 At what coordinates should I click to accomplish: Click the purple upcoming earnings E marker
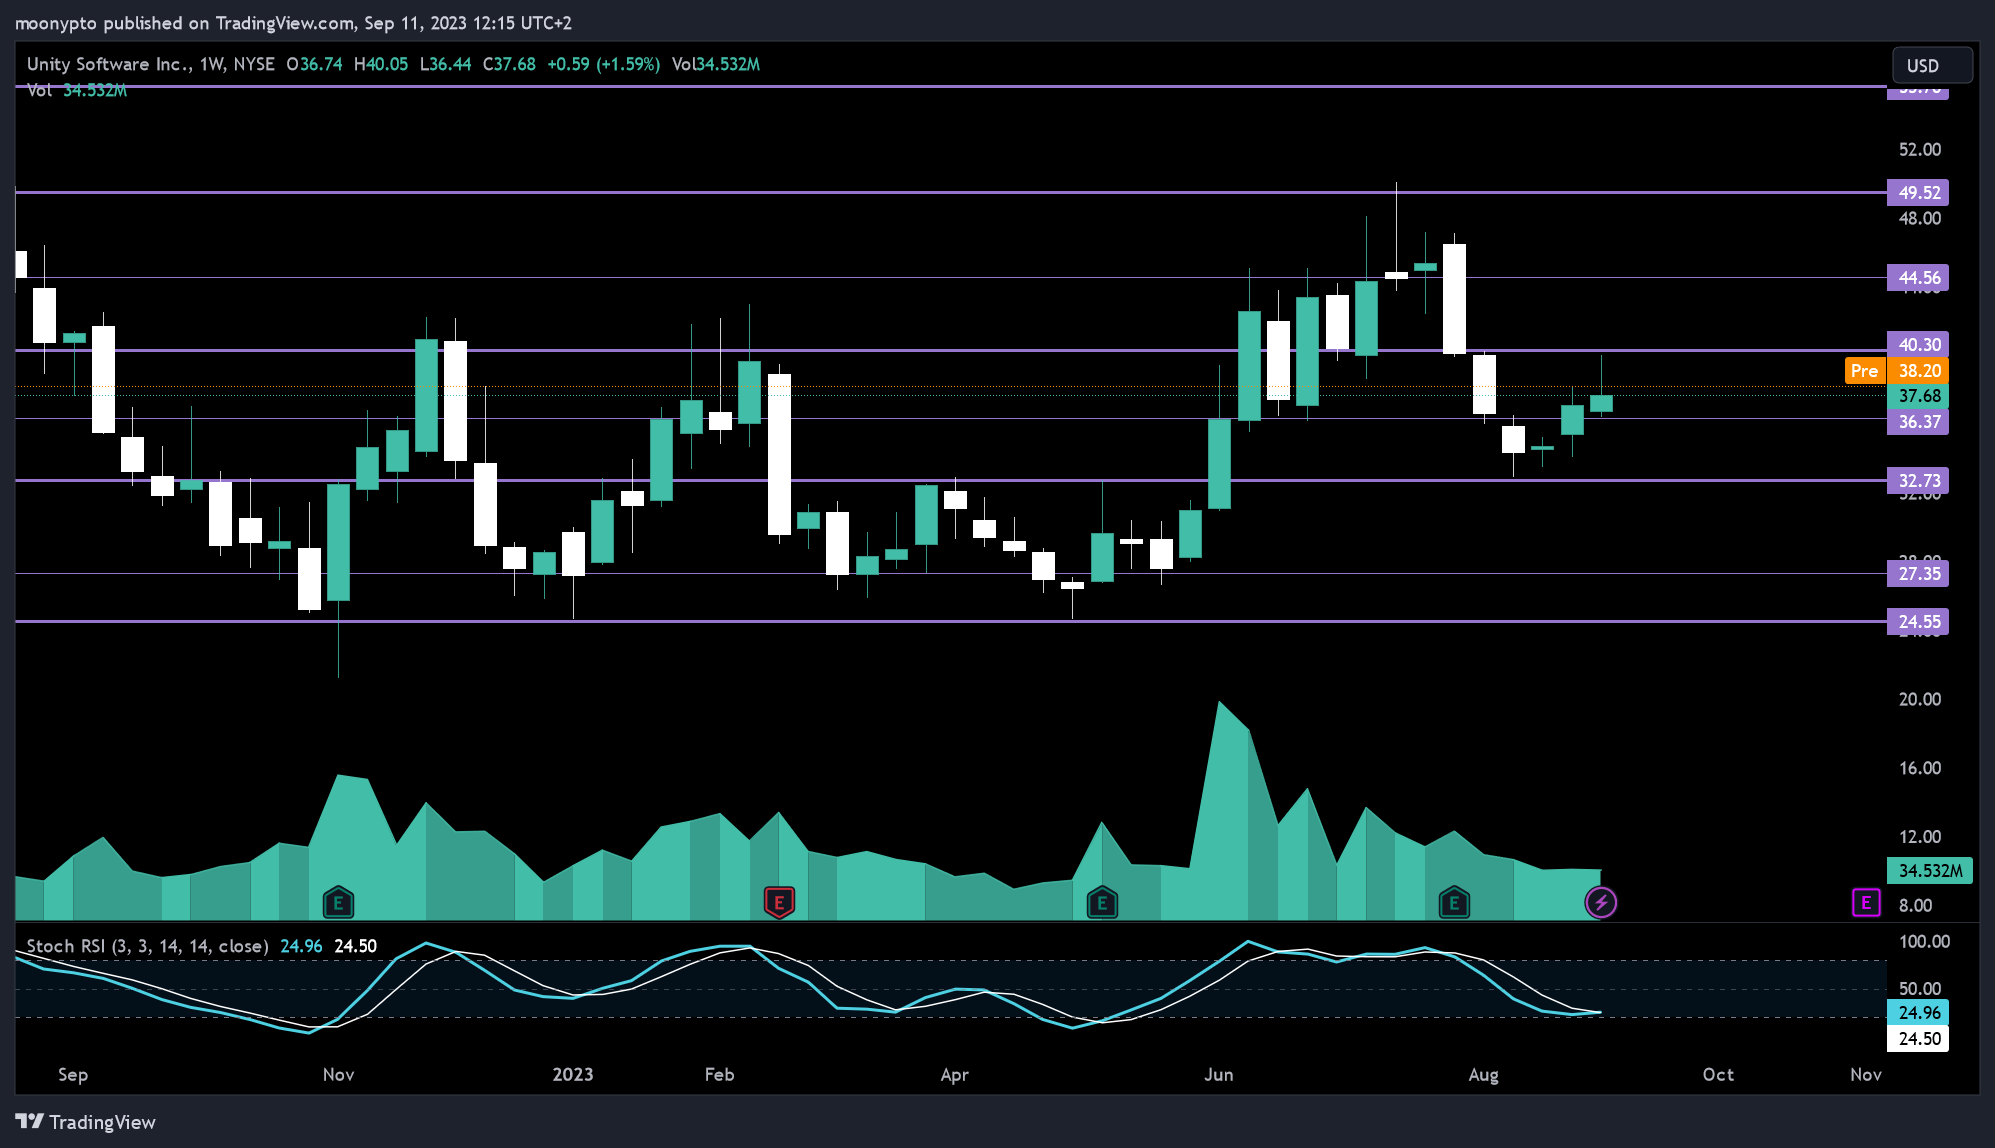(x=1866, y=903)
